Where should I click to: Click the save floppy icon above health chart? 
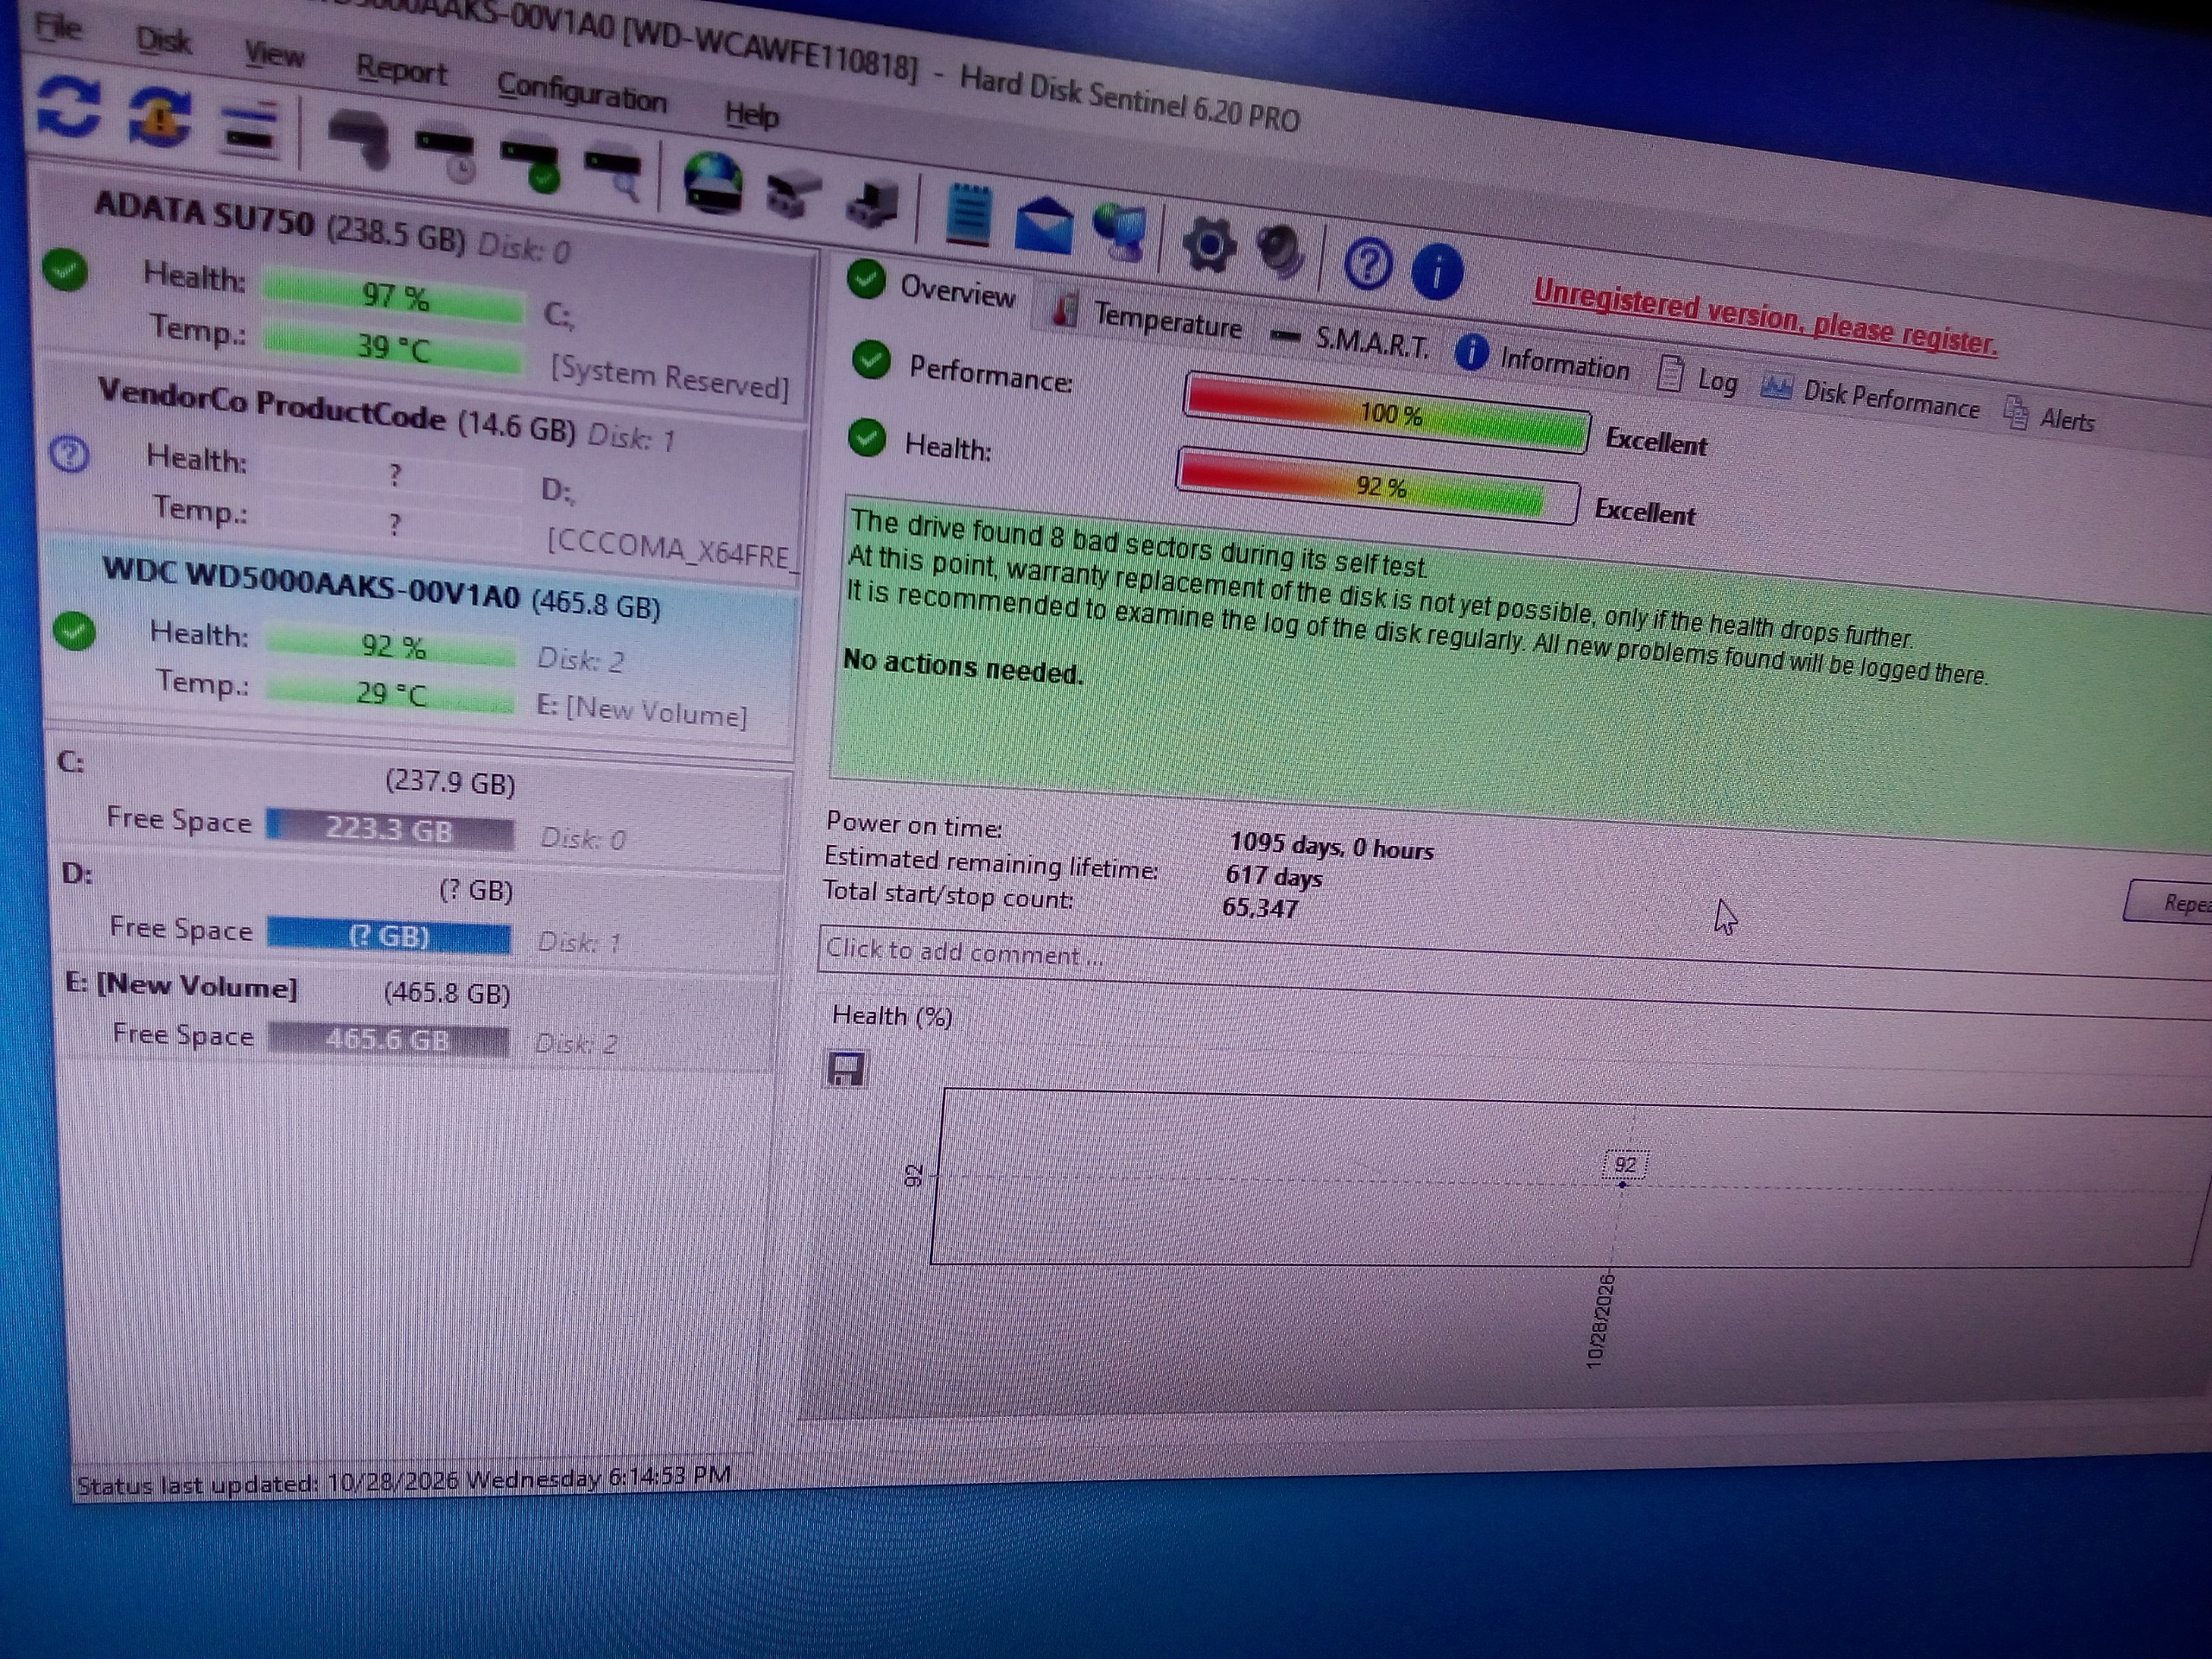(x=846, y=1069)
